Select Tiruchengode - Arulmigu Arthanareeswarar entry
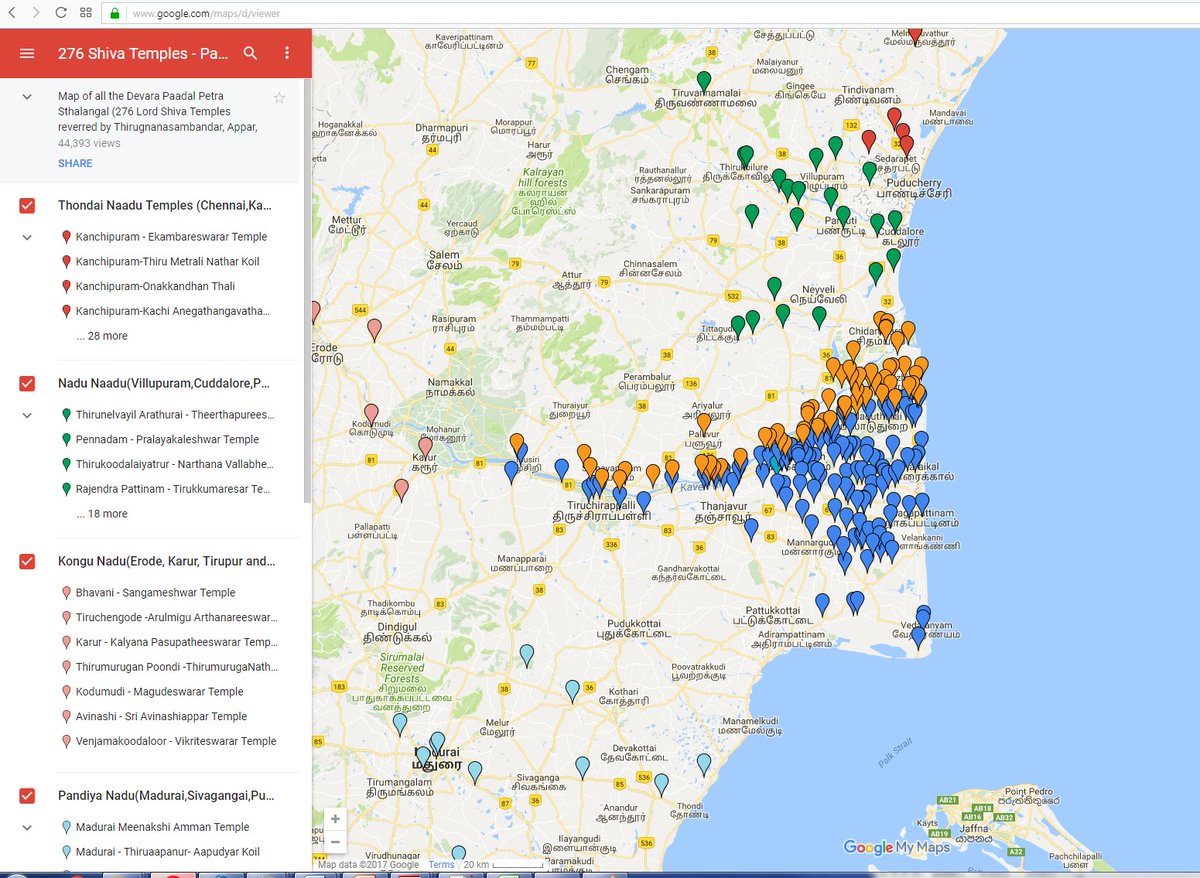The width and height of the screenshot is (1200, 878). [x=175, y=617]
